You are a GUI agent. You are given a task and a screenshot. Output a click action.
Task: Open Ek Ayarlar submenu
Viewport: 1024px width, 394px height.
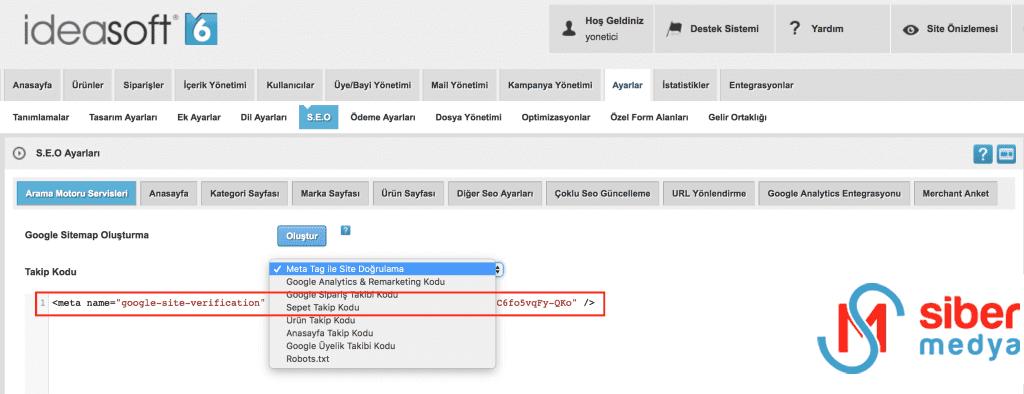[x=199, y=118]
